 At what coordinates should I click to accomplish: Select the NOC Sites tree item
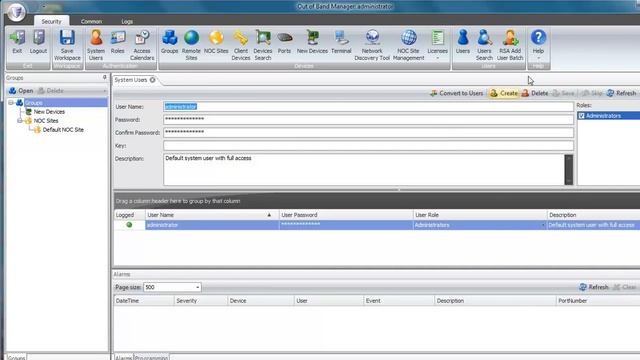pos(46,120)
